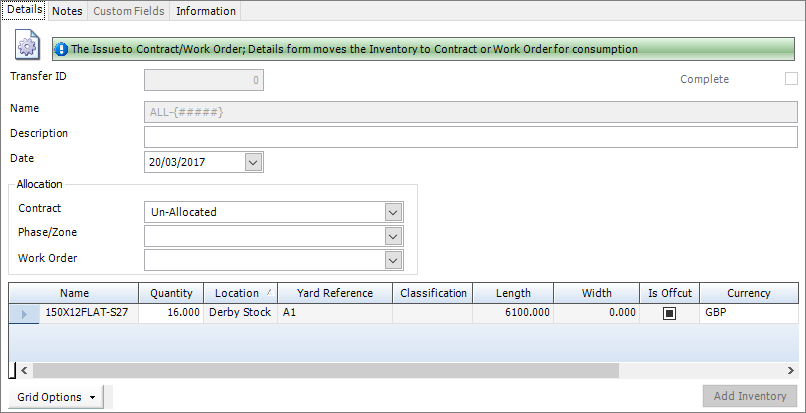Click the blue info icon in banner
Image resolution: width=806 pixels, height=413 pixels.
click(x=61, y=48)
